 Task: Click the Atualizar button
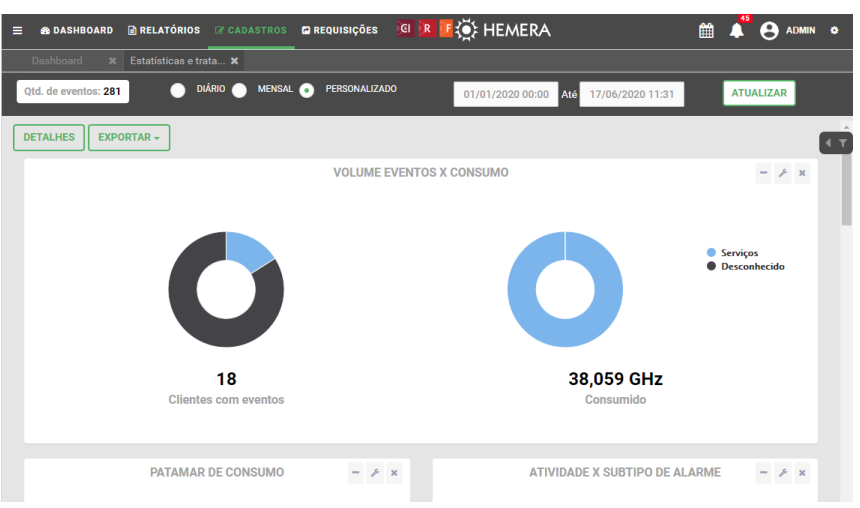(759, 94)
